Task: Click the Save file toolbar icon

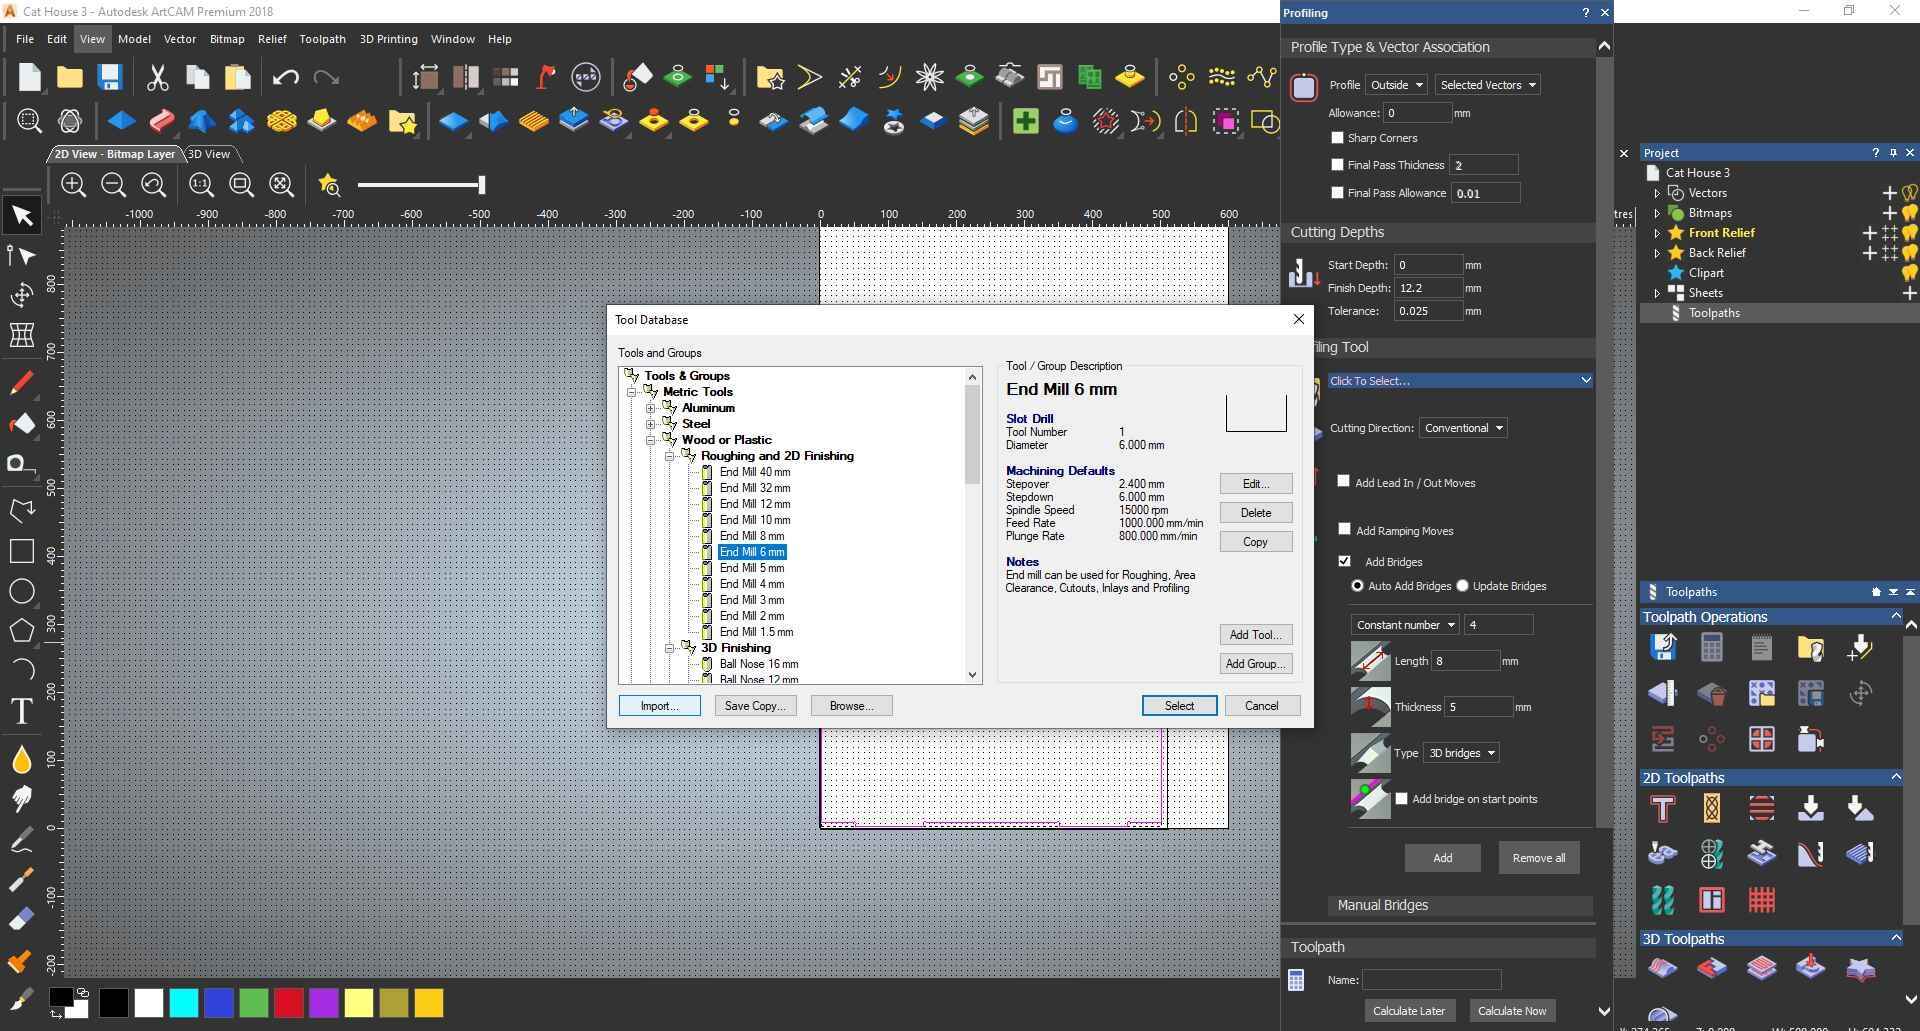Action: point(109,77)
